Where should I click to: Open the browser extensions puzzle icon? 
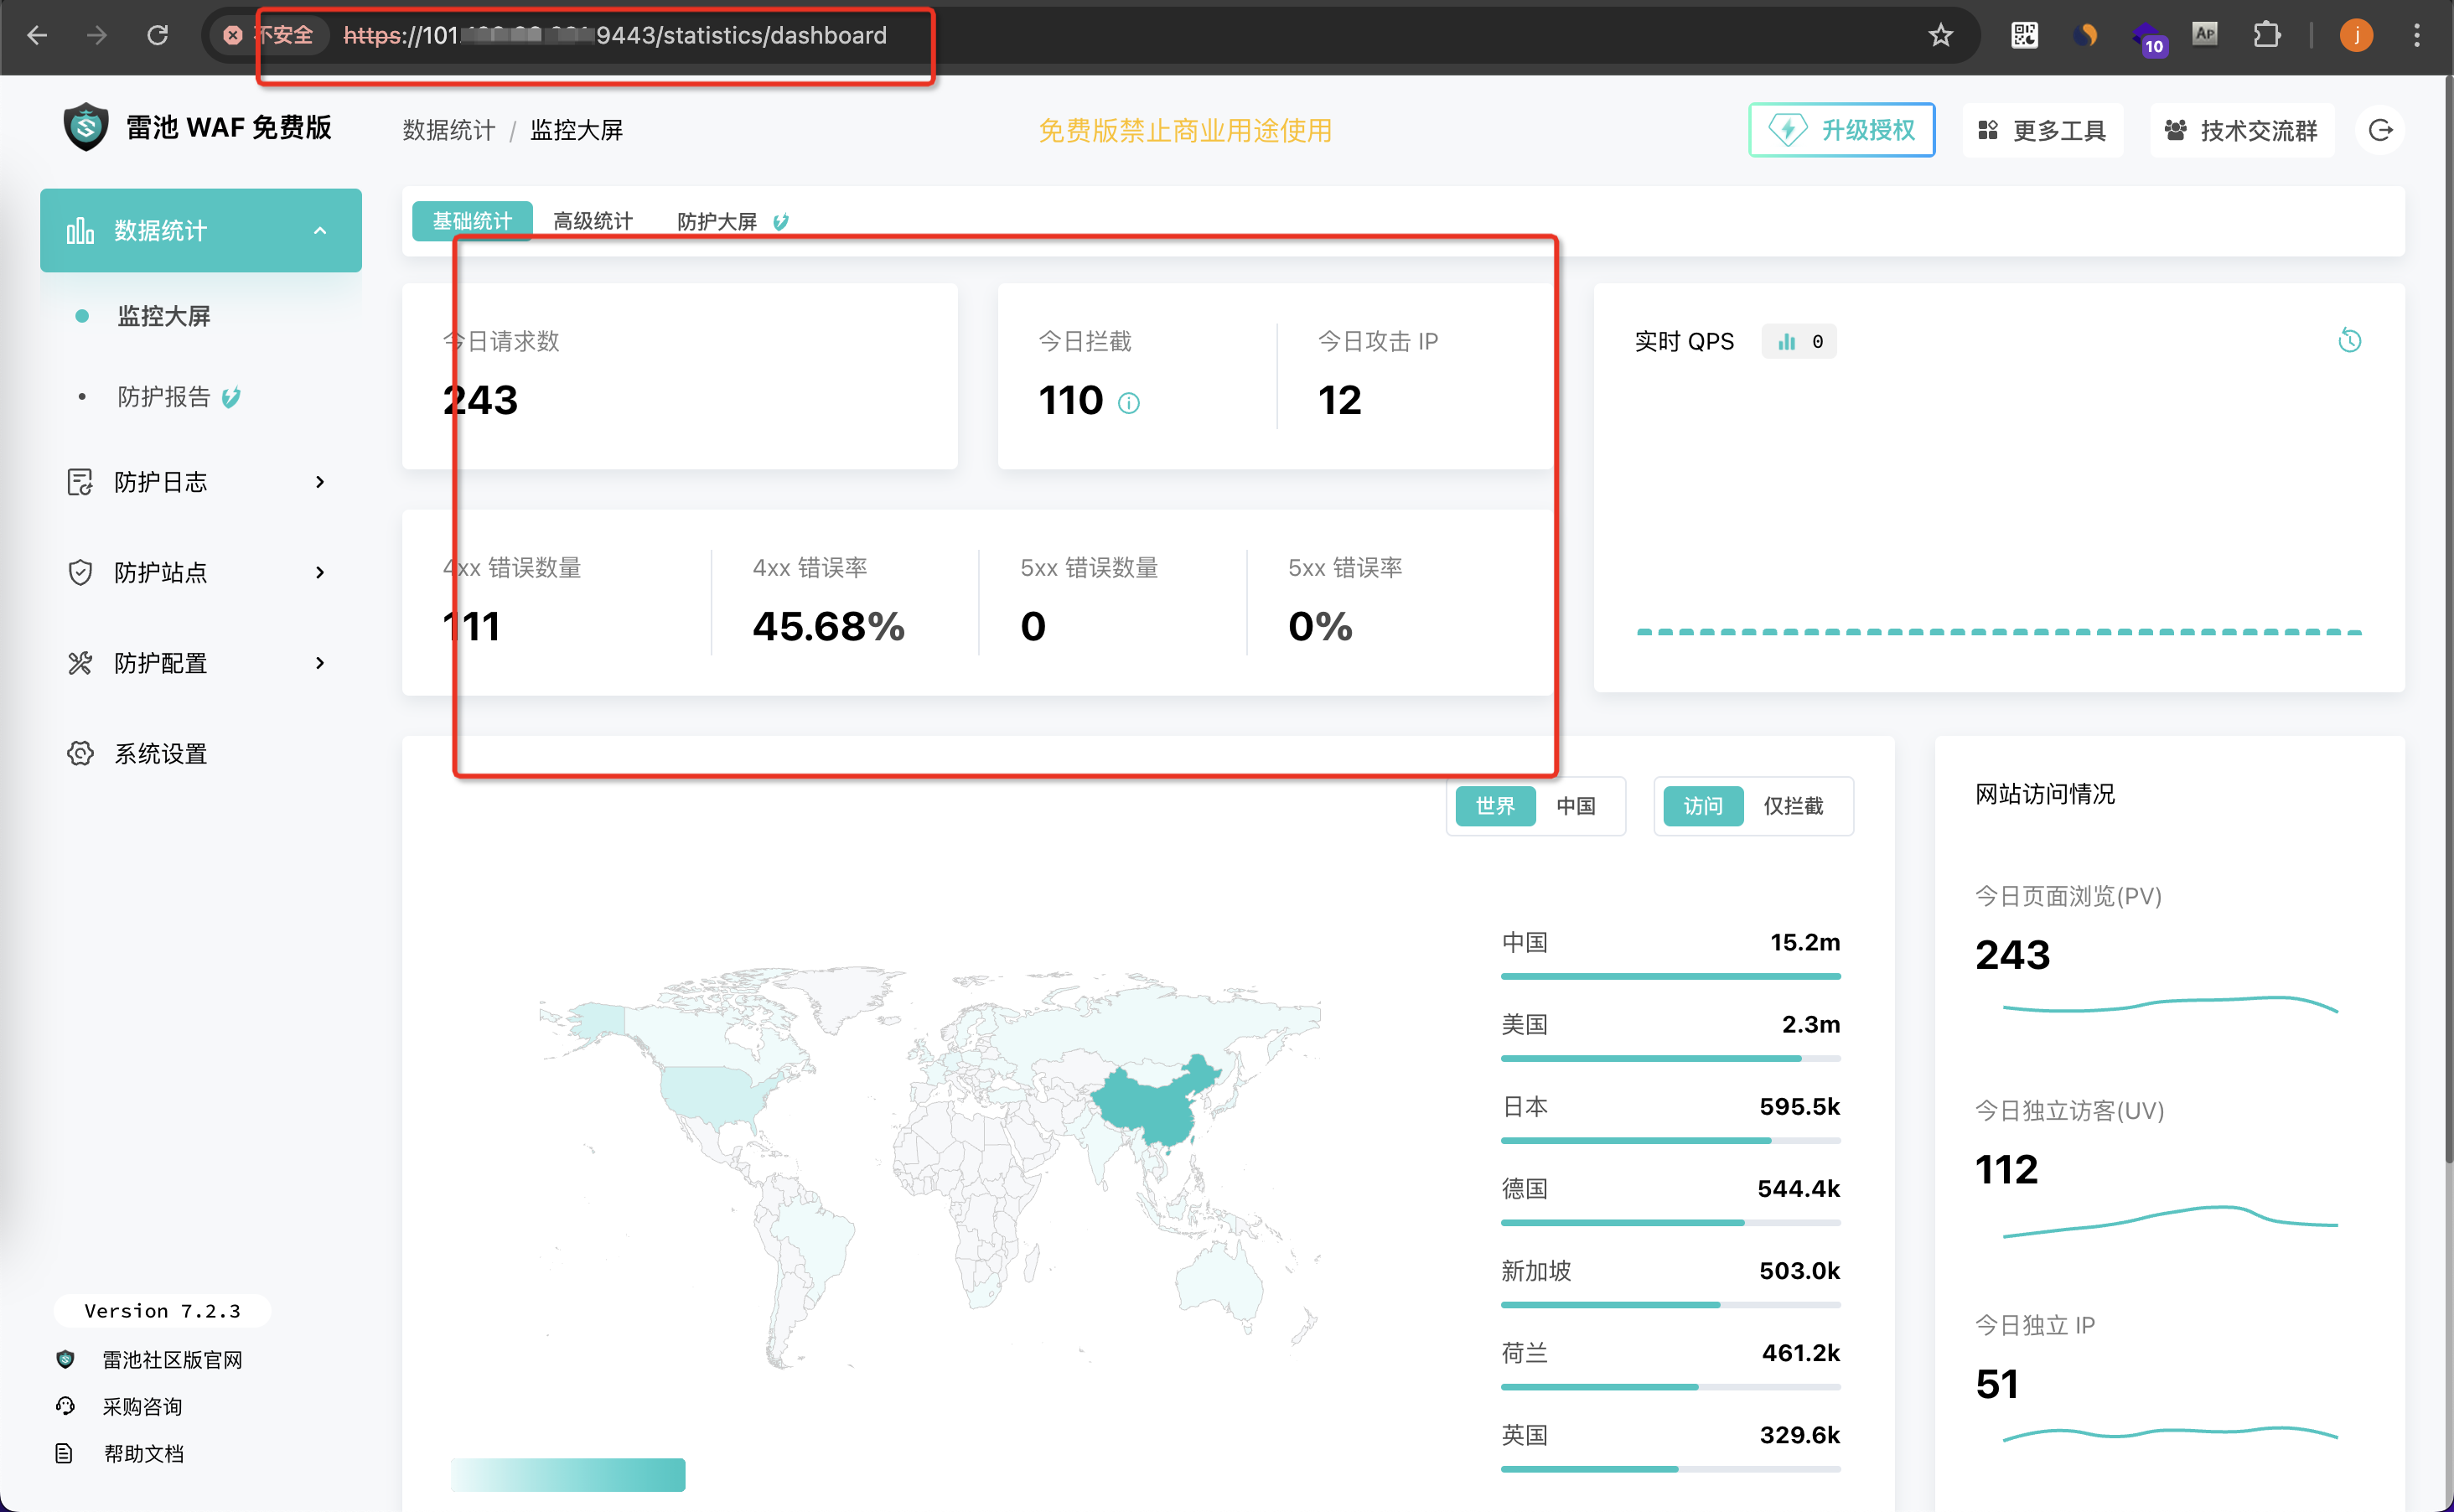pos(2267,35)
